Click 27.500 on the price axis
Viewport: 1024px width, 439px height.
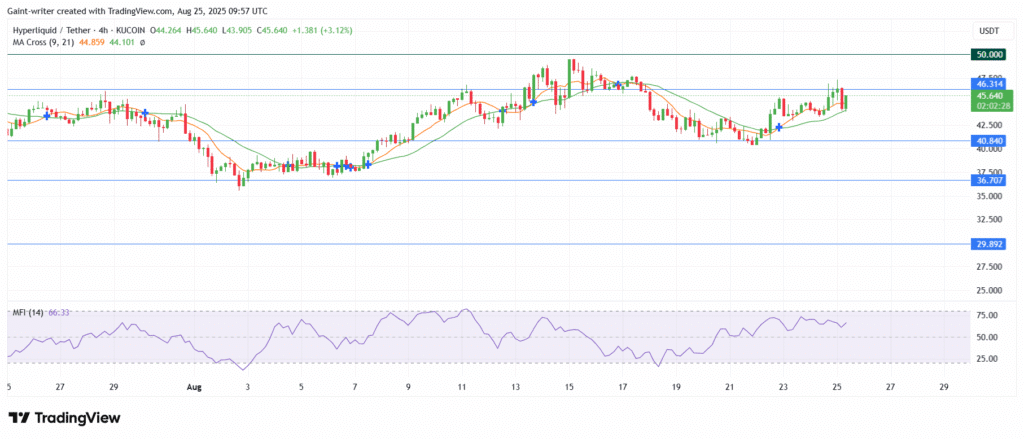[x=990, y=267]
